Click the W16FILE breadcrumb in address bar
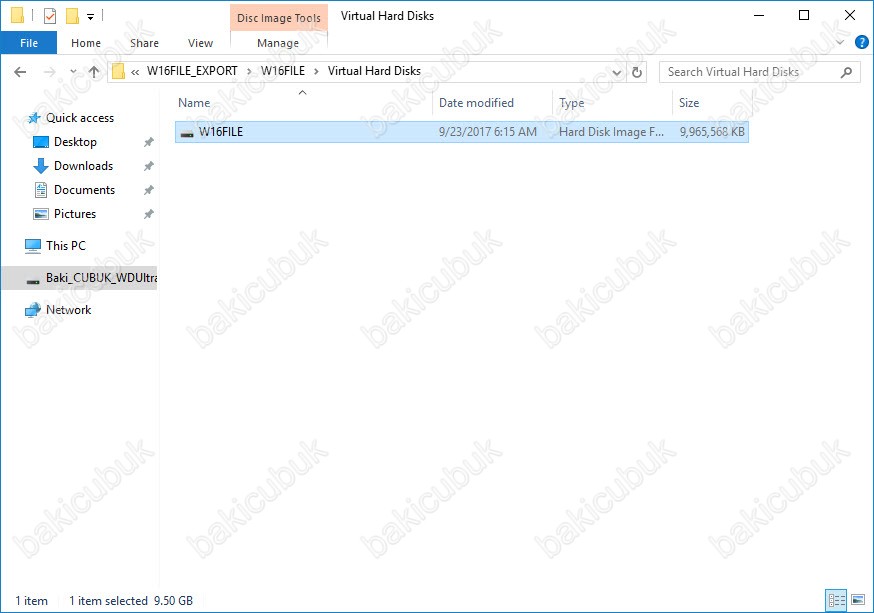 pos(283,71)
